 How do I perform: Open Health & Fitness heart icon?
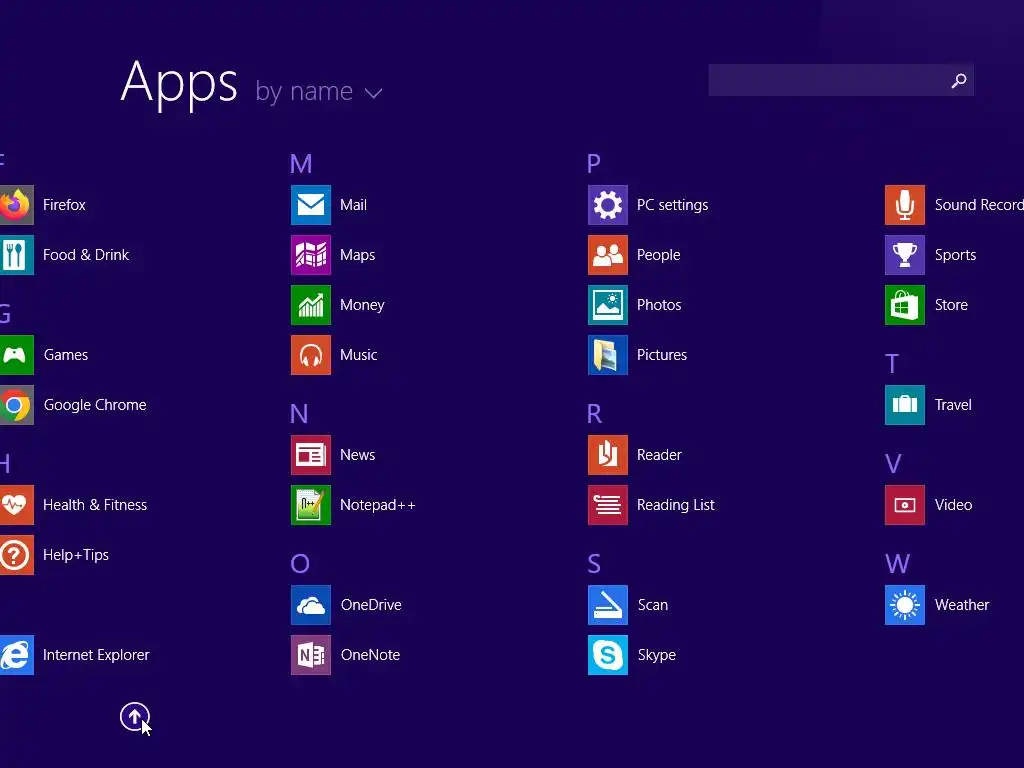(16, 505)
